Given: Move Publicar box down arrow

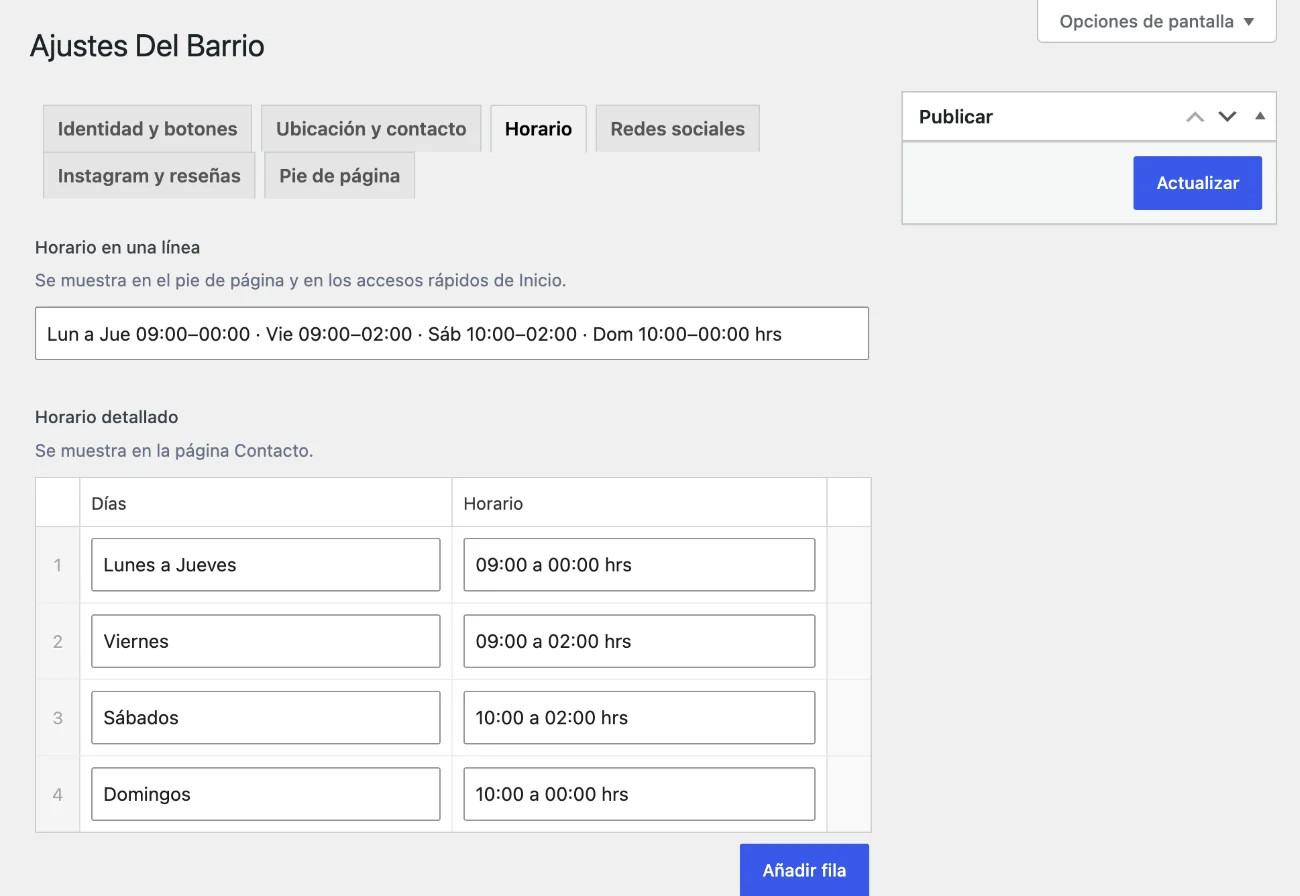Looking at the screenshot, I should pyautogui.click(x=1227, y=117).
